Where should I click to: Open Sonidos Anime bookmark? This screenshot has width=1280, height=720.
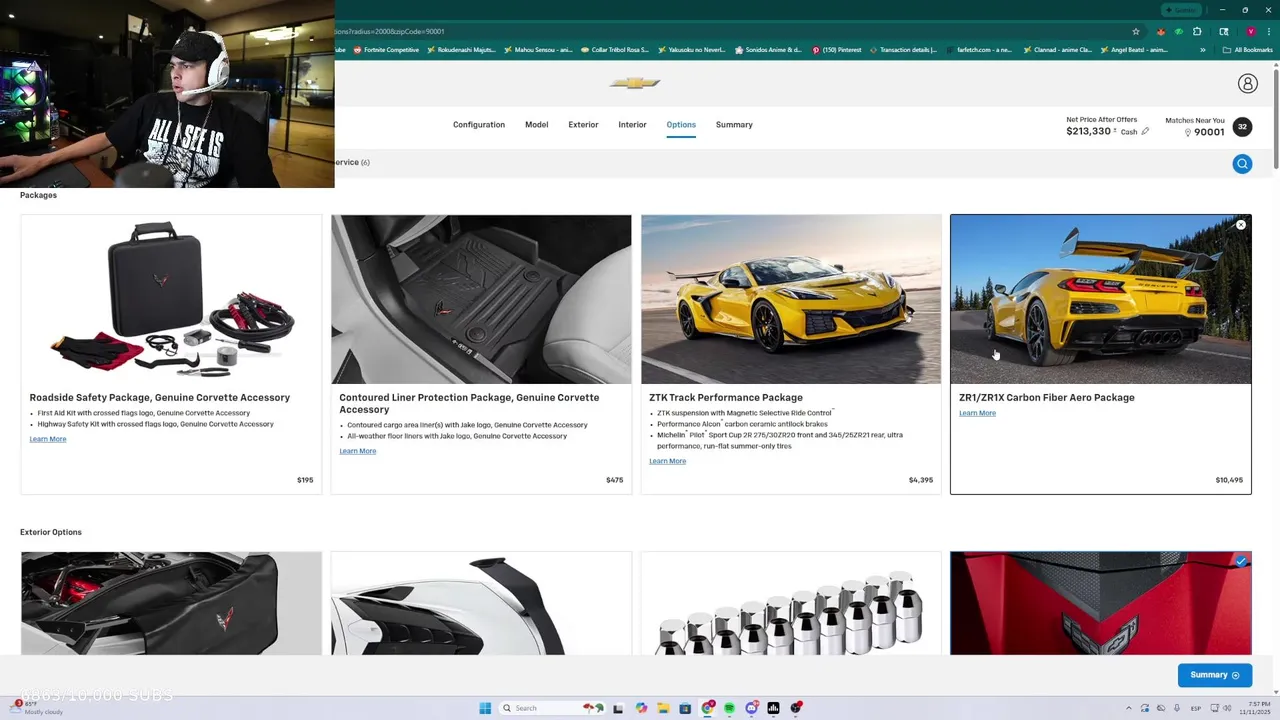(x=768, y=50)
